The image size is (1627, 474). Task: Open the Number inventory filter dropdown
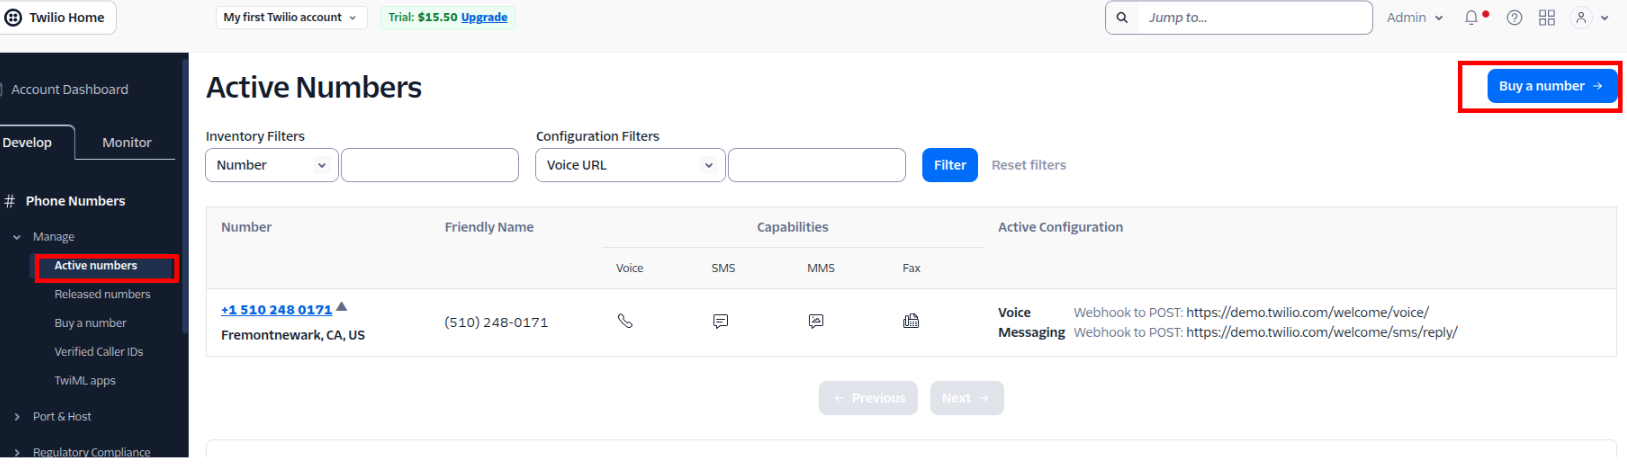270,165
